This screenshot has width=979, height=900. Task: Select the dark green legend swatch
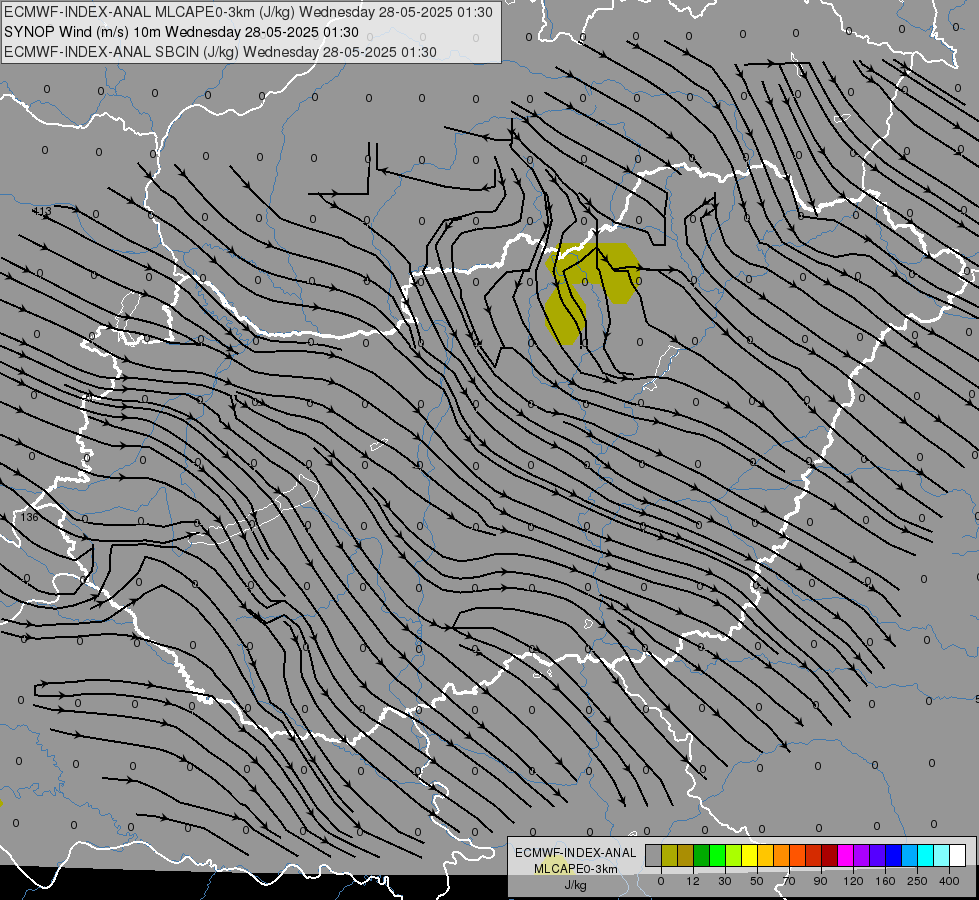click(702, 855)
